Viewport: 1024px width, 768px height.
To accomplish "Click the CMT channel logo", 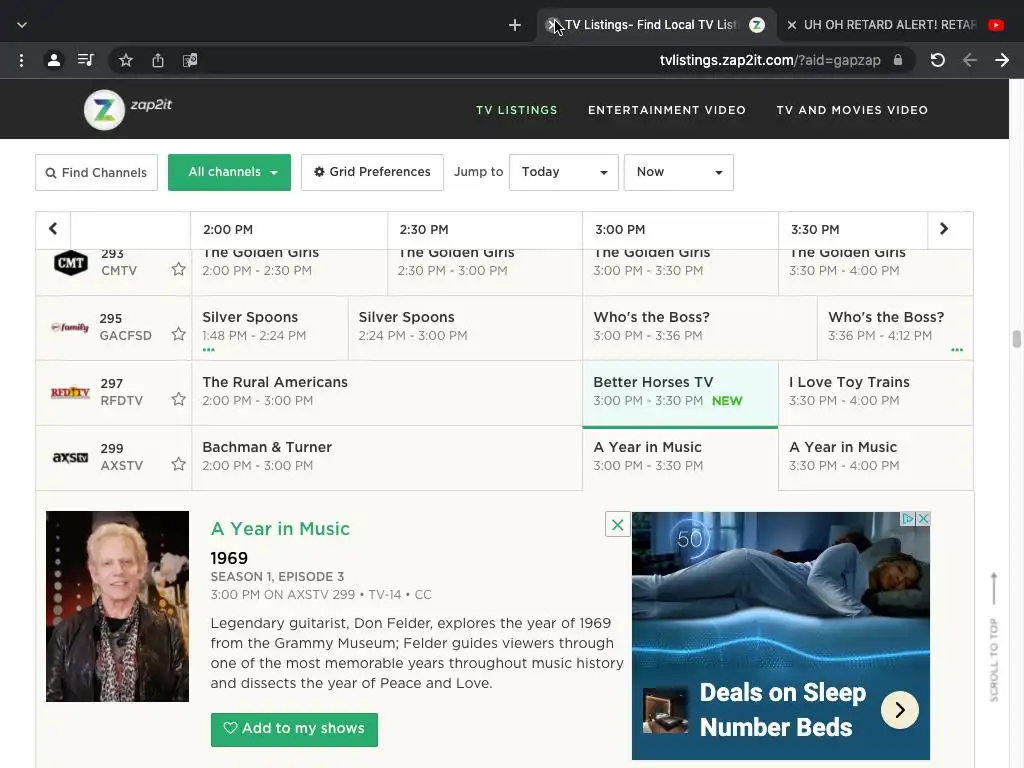I will pyautogui.click(x=71, y=263).
